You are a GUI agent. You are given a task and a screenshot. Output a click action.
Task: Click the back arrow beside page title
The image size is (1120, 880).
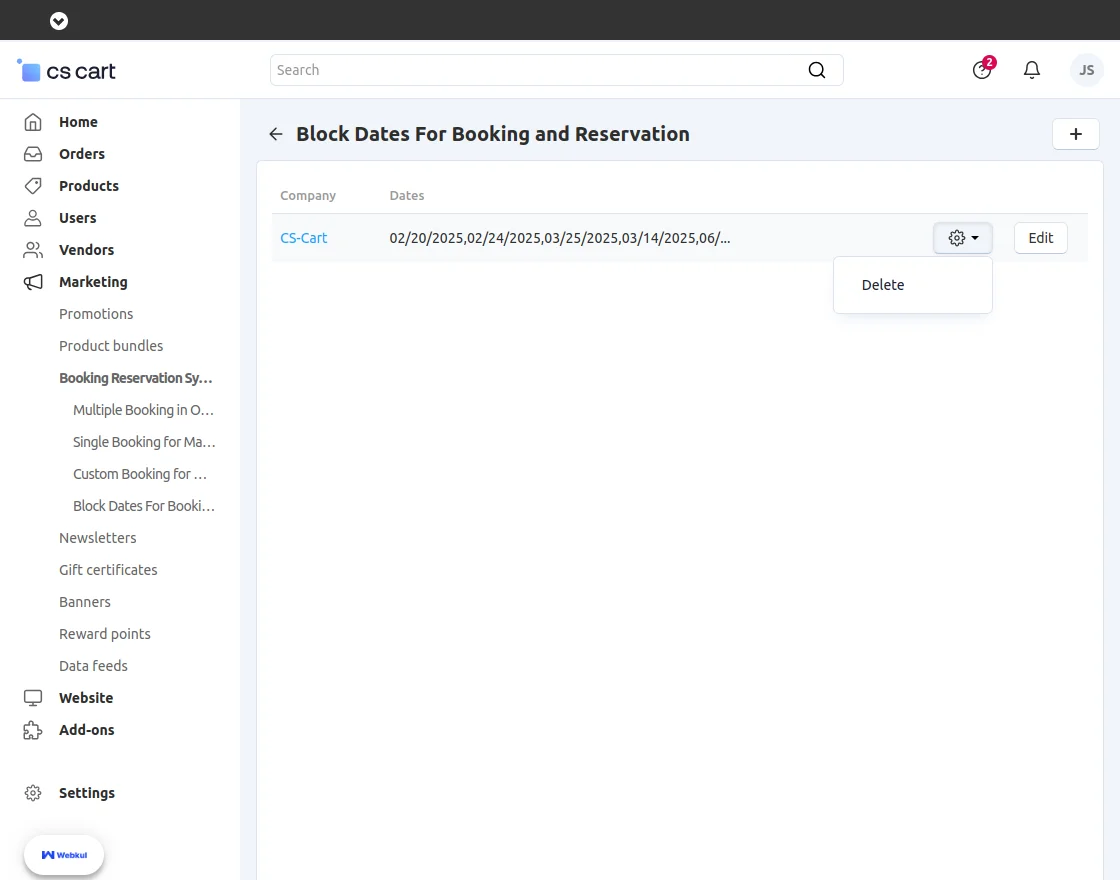tap(276, 134)
